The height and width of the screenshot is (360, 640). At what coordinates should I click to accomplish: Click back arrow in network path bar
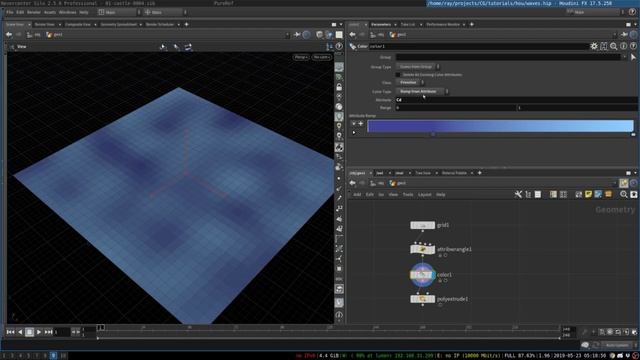(x=352, y=183)
